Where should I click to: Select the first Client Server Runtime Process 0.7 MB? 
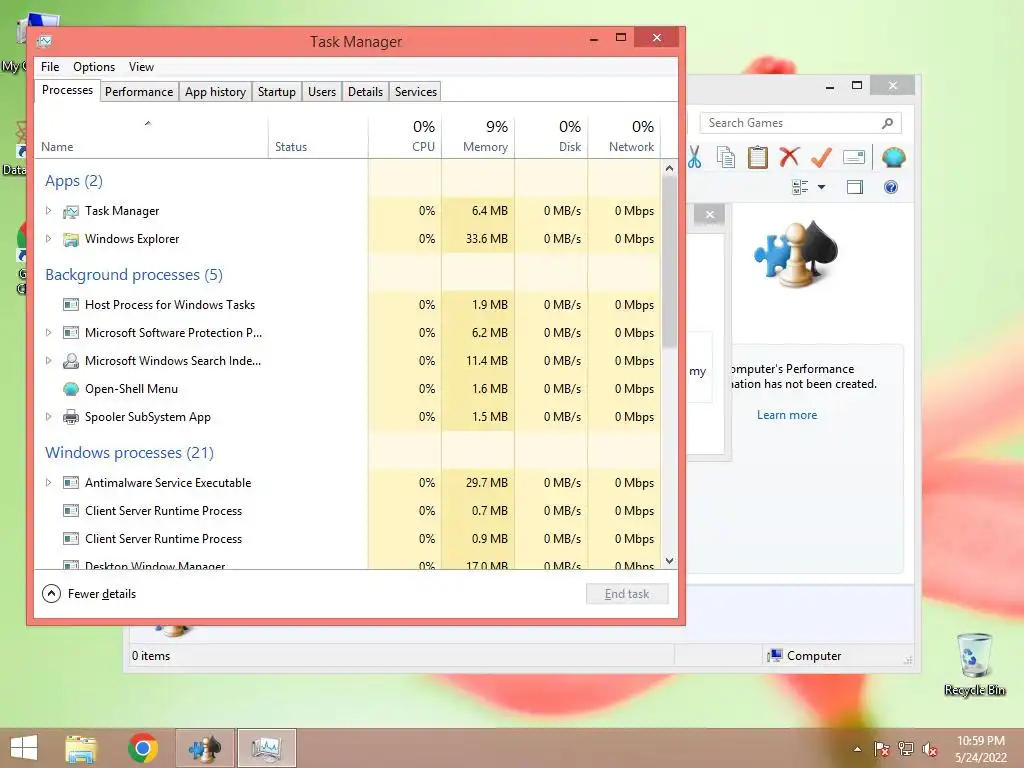[347, 511]
